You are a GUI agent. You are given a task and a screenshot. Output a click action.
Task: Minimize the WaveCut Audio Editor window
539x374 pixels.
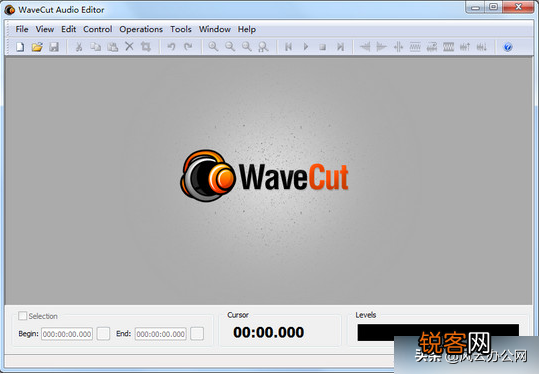475,7
